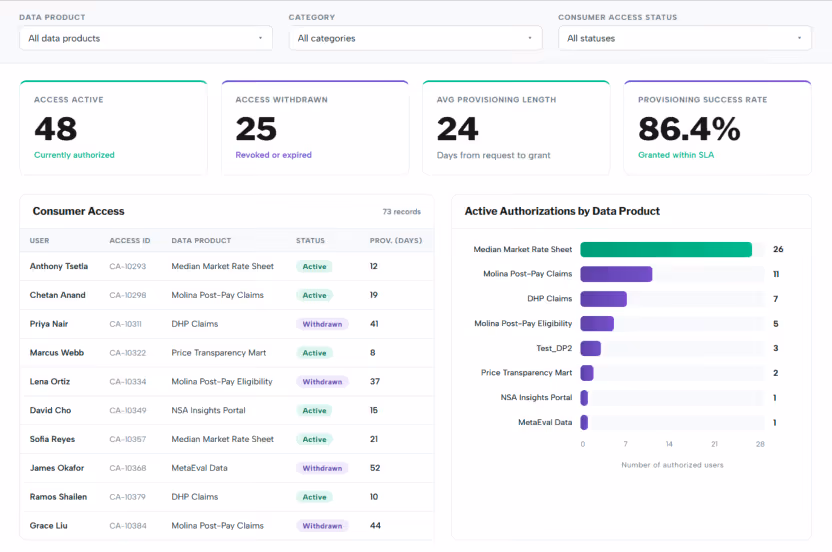The width and height of the screenshot is (832, 552).
Task: Select Priya Nair user name
Action: [49, 324]
